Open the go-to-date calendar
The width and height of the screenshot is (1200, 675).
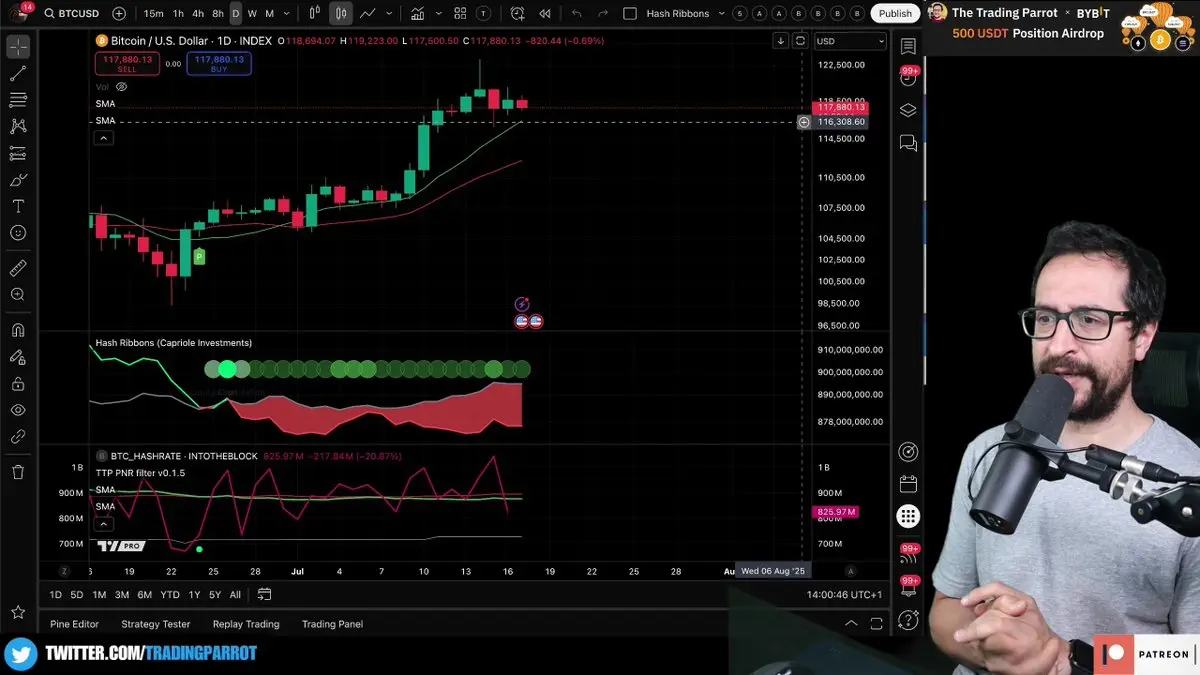coord(264,595)
